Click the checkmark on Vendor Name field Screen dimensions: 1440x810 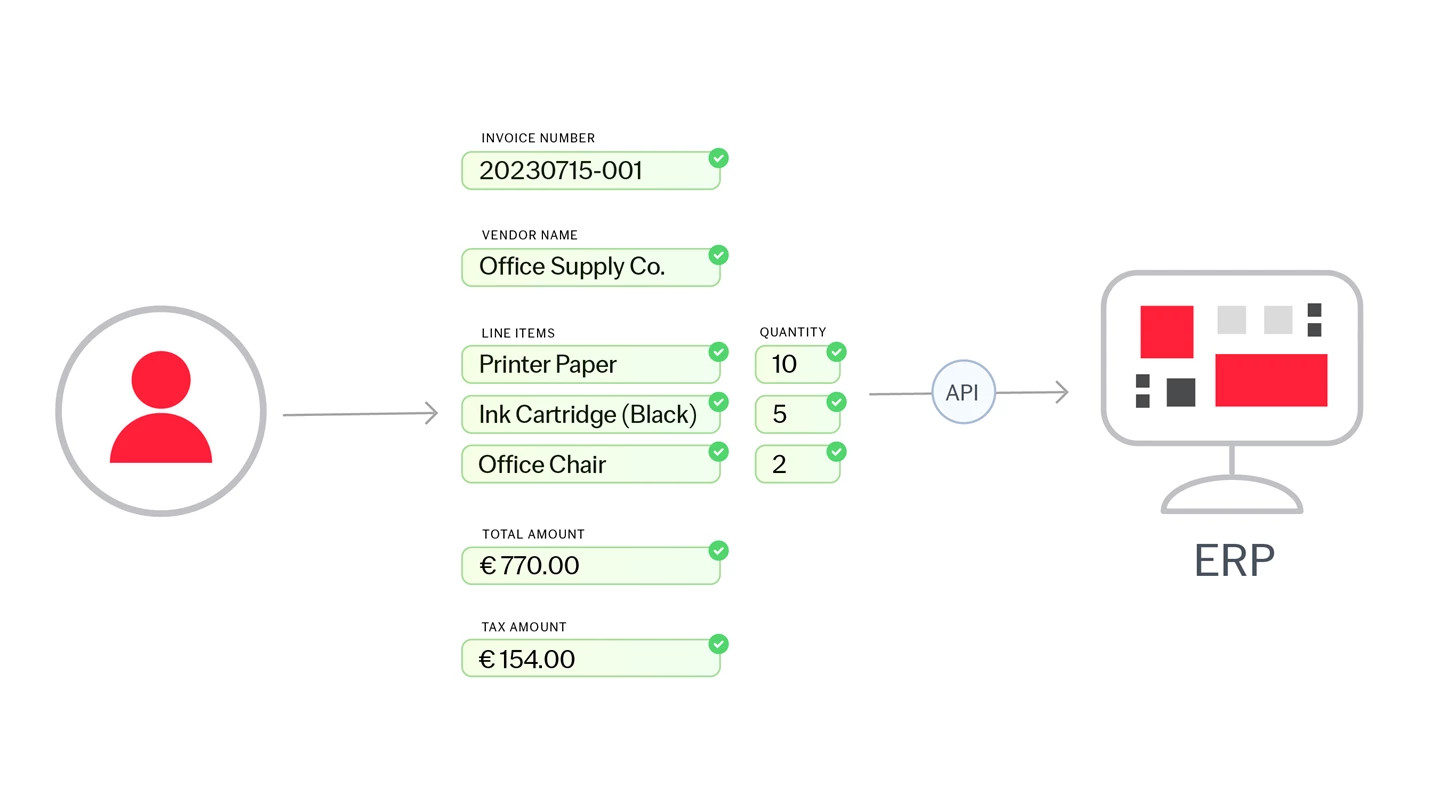[718, 255]
